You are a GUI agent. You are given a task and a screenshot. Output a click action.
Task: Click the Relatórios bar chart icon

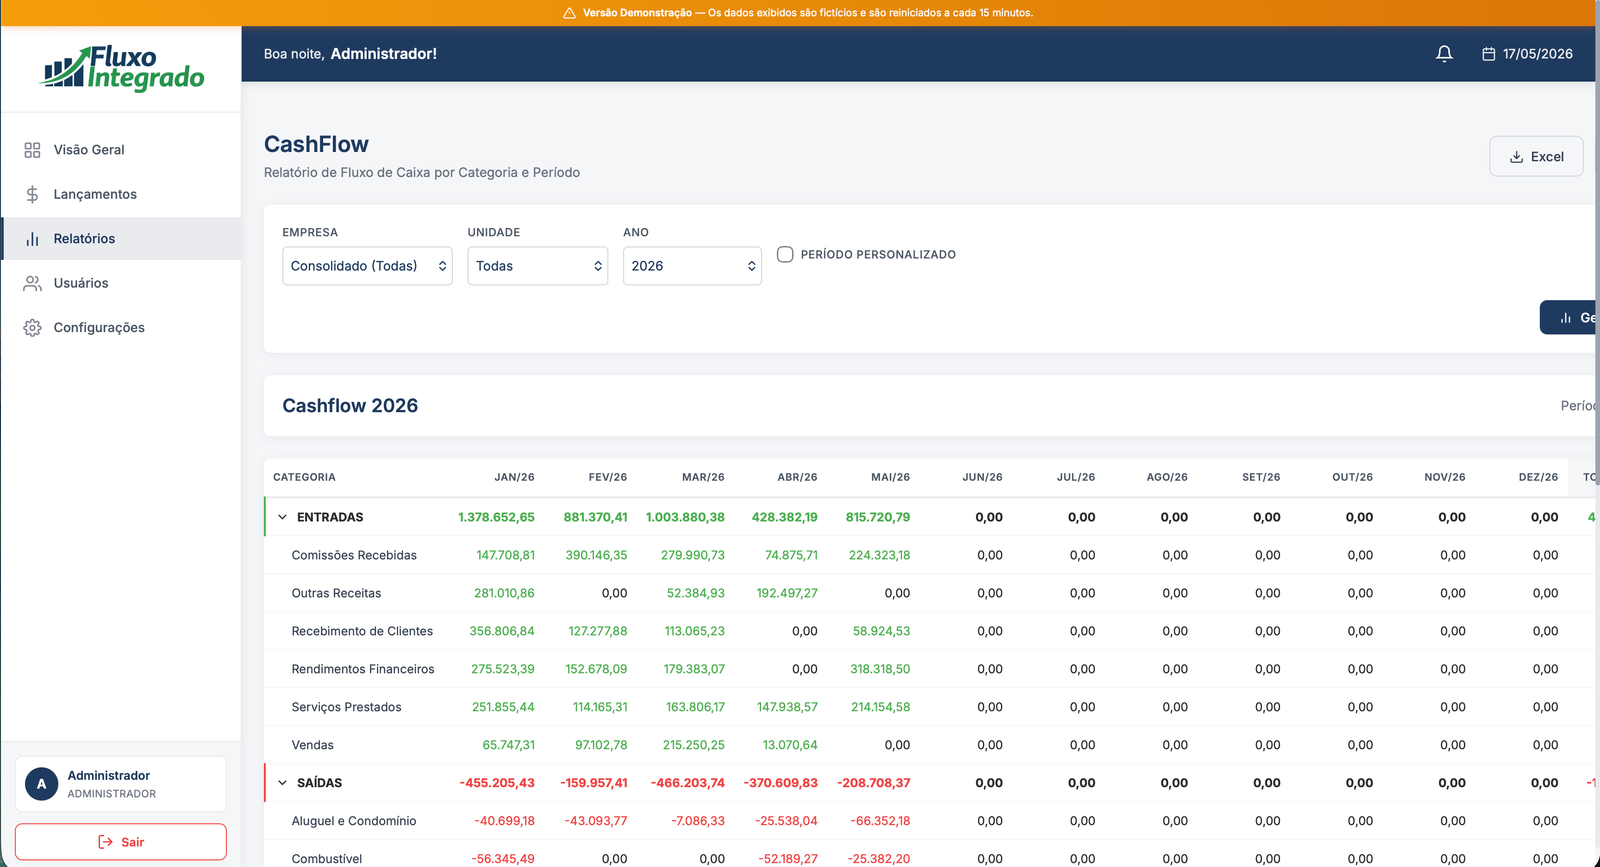pos(32,239)
